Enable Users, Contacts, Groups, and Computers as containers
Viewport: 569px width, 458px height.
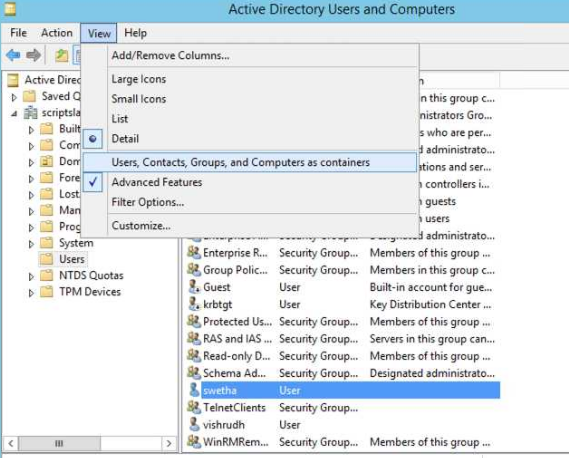[x=250, y=162]
